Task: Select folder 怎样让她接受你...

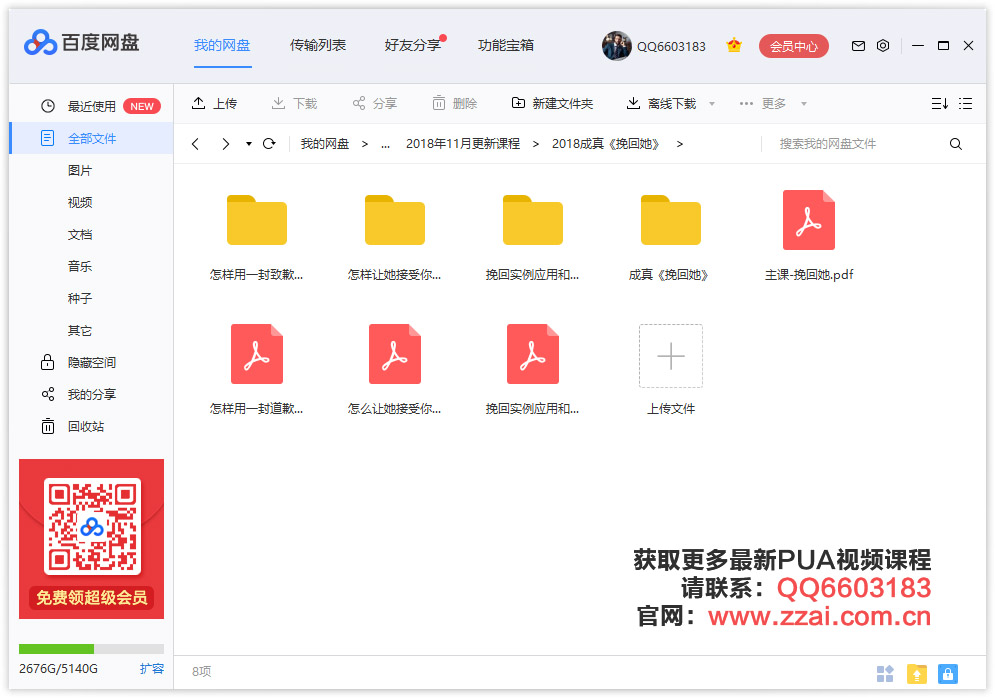Action: click(x=395, y=237)
